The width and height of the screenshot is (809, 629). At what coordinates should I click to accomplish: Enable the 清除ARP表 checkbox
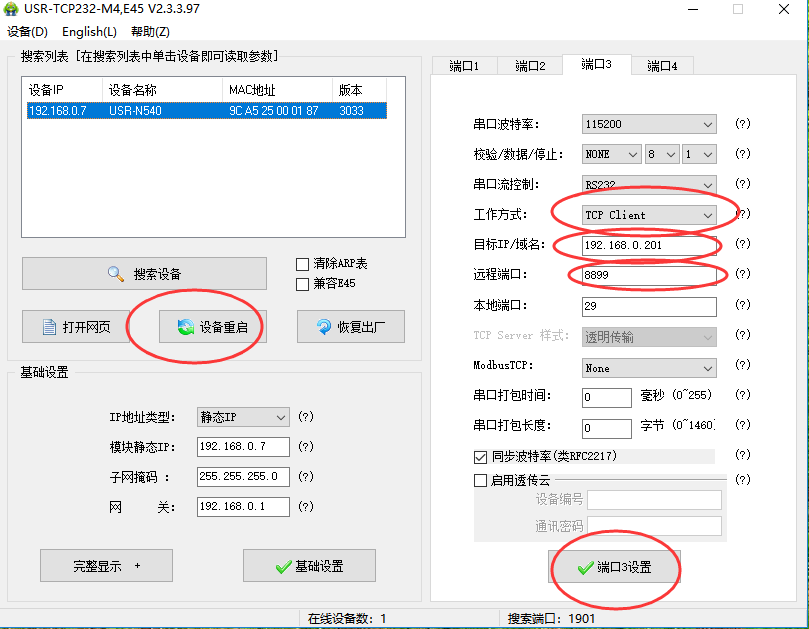303,264
